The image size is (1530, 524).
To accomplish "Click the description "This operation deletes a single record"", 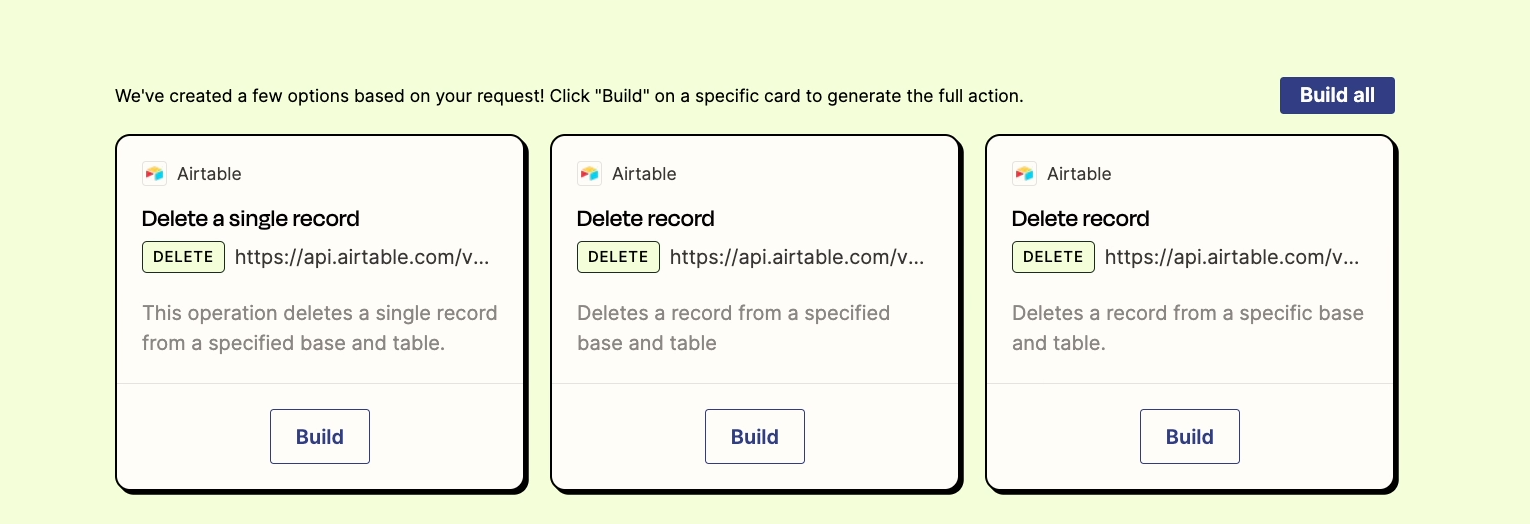I will click(320, 328).
